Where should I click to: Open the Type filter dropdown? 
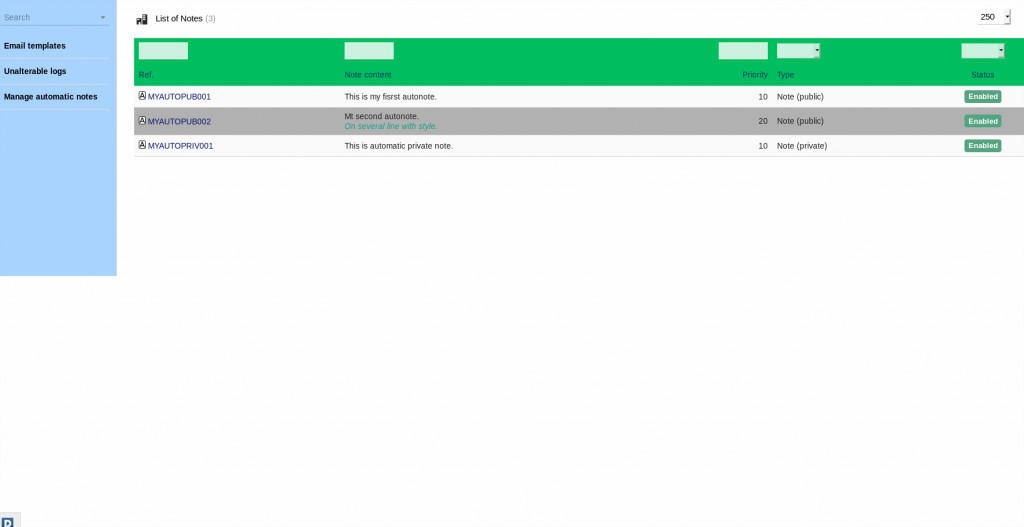[798, 51]
